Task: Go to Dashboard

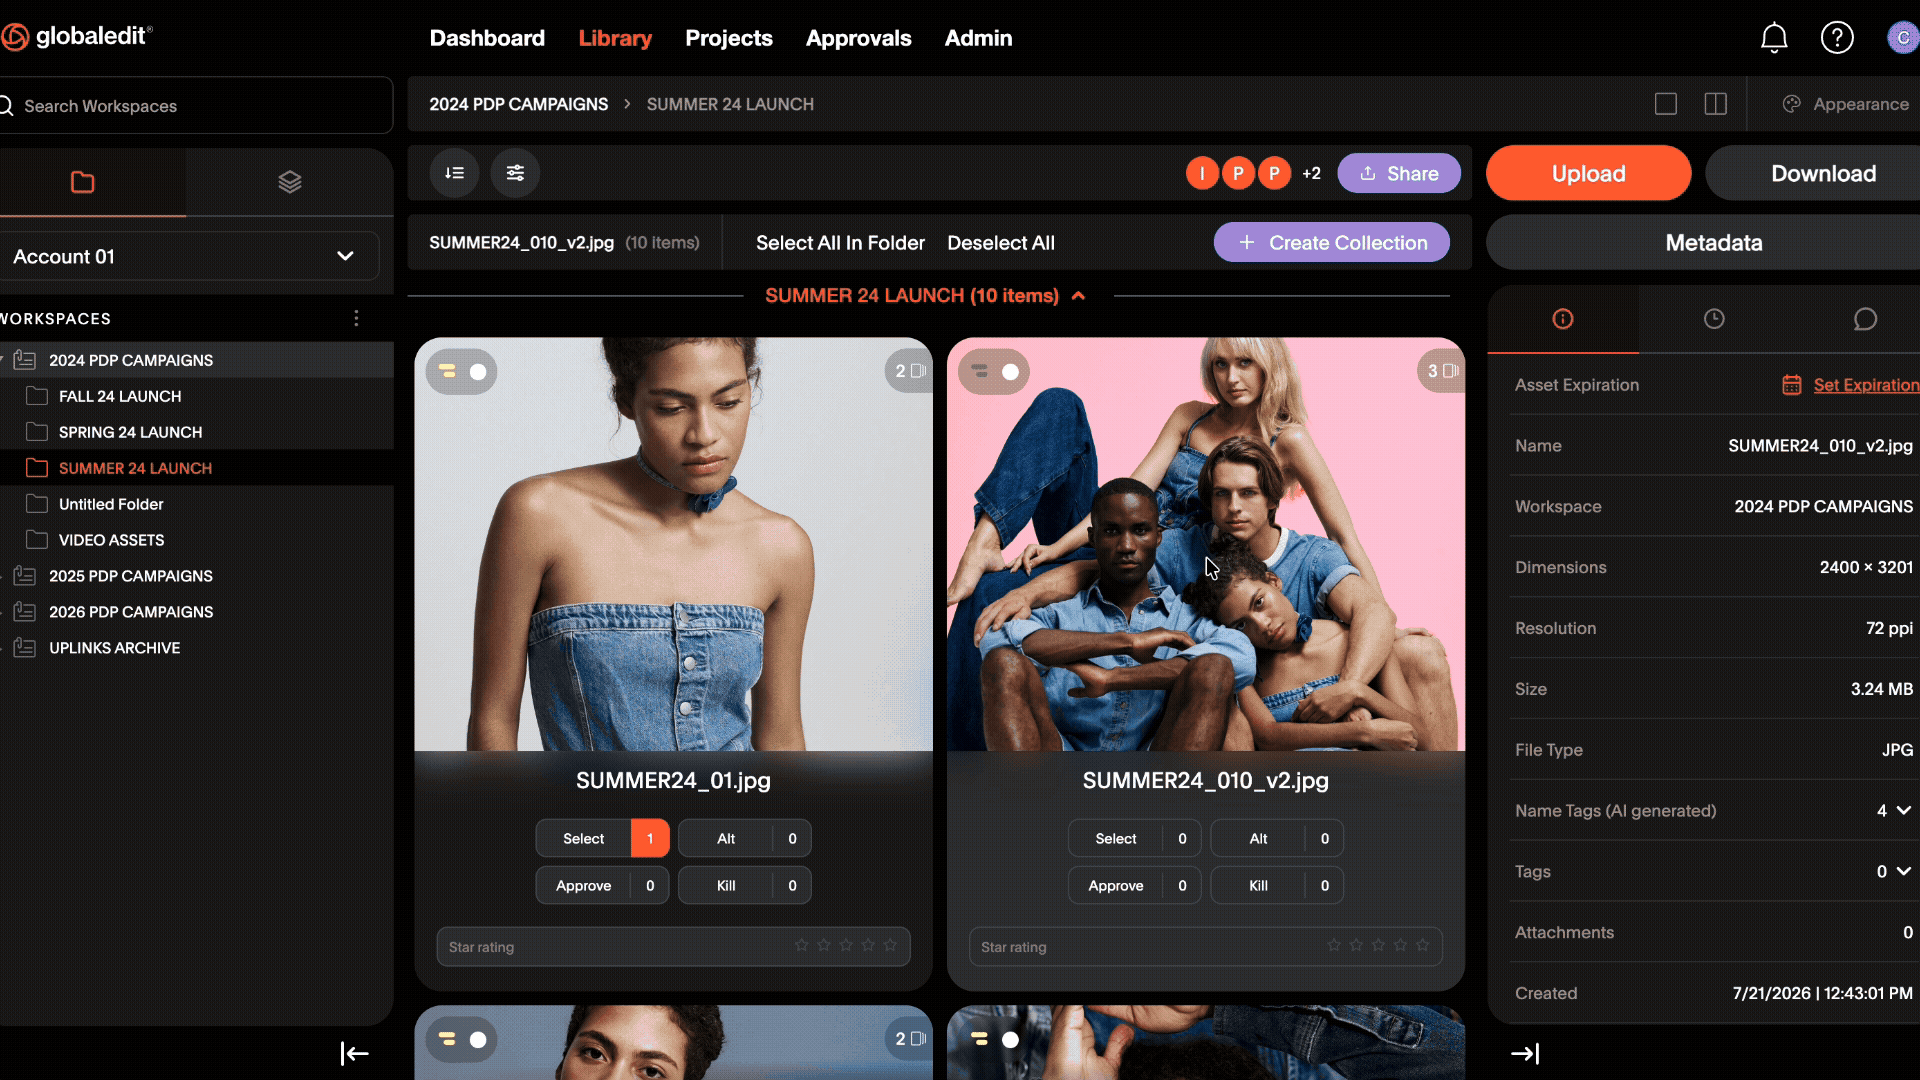Action: (x=487, y=38)
